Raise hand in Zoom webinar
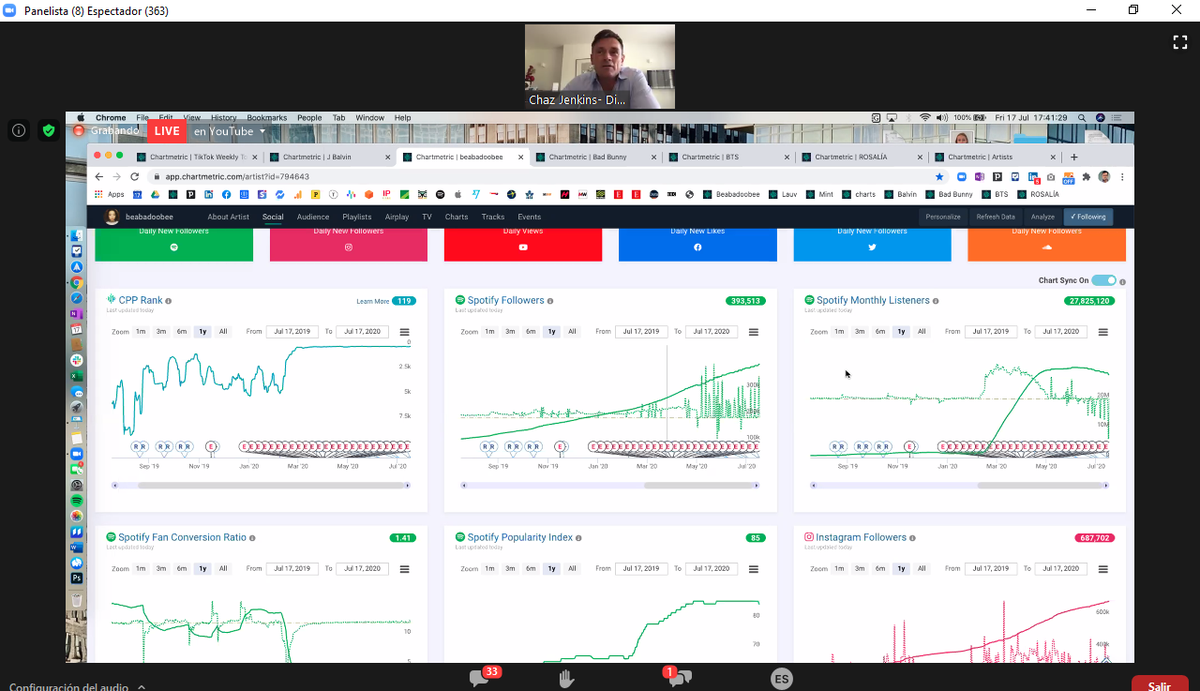 pos(565,679)
